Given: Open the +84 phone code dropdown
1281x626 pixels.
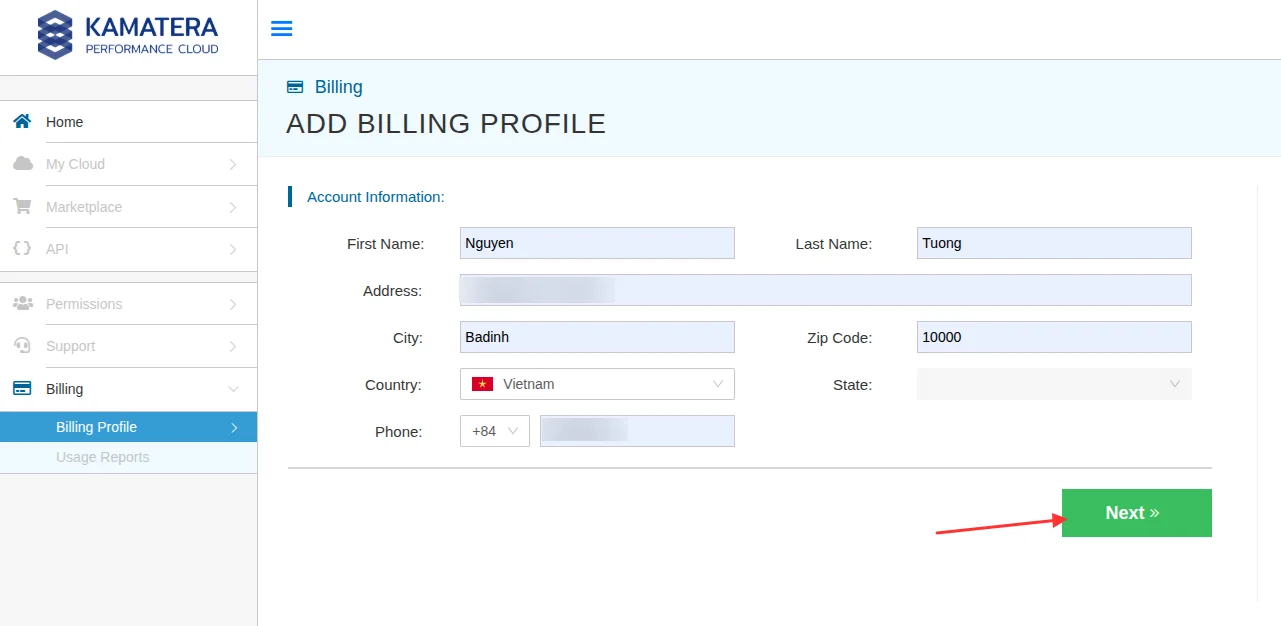Looking at the screenshot, I should [495, 431].
